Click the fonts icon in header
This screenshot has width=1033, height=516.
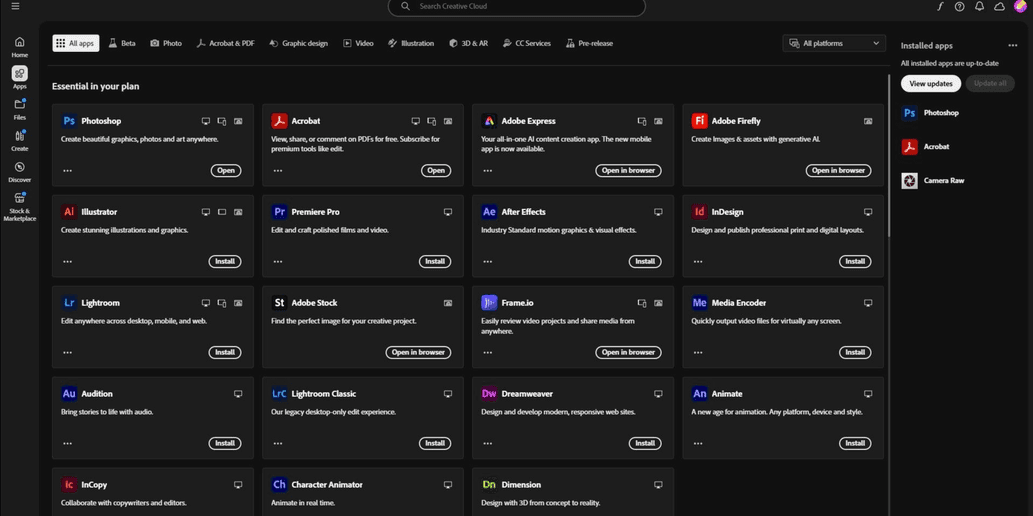940,7
